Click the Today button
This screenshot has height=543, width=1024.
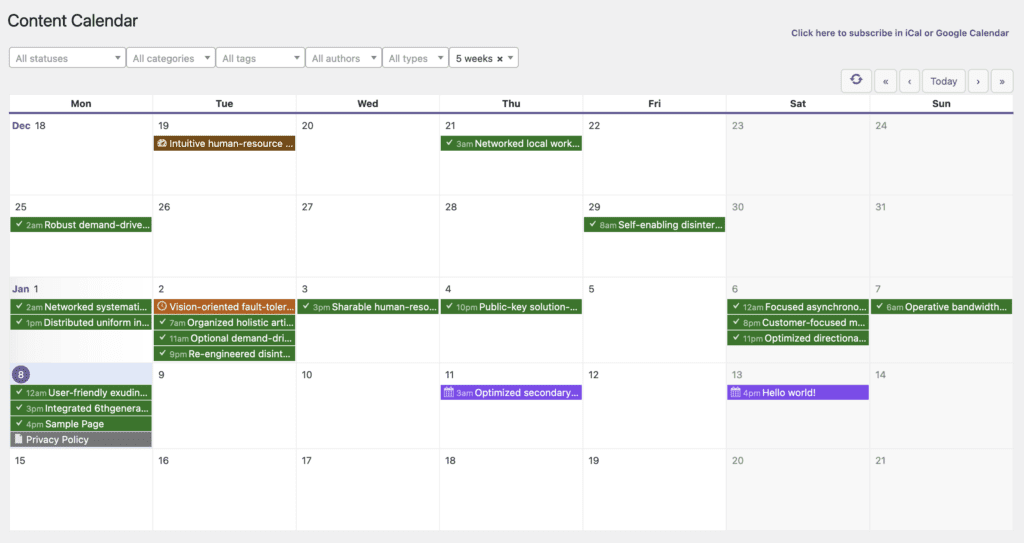point(944,81)
